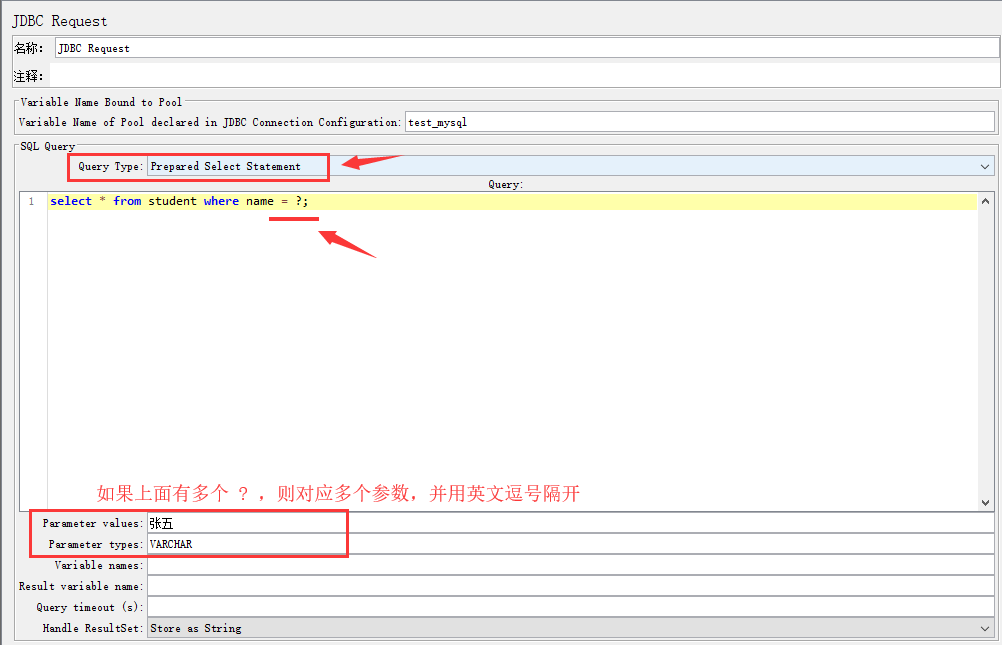Image resolution: width=1002 pixels, height=645 pixels.
Task: Expand the Handle ResultSet dropdown
Action: [x=570, y=628]
